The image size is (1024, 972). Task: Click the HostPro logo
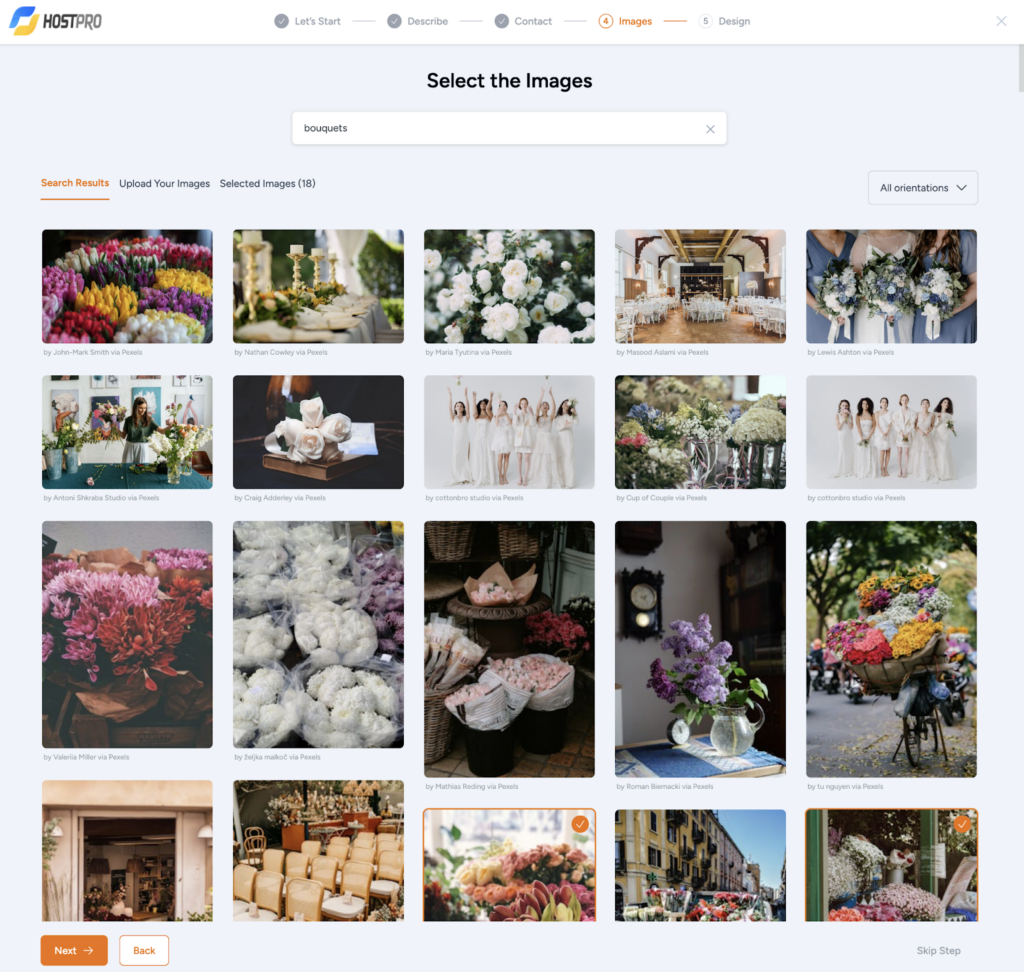56,21
